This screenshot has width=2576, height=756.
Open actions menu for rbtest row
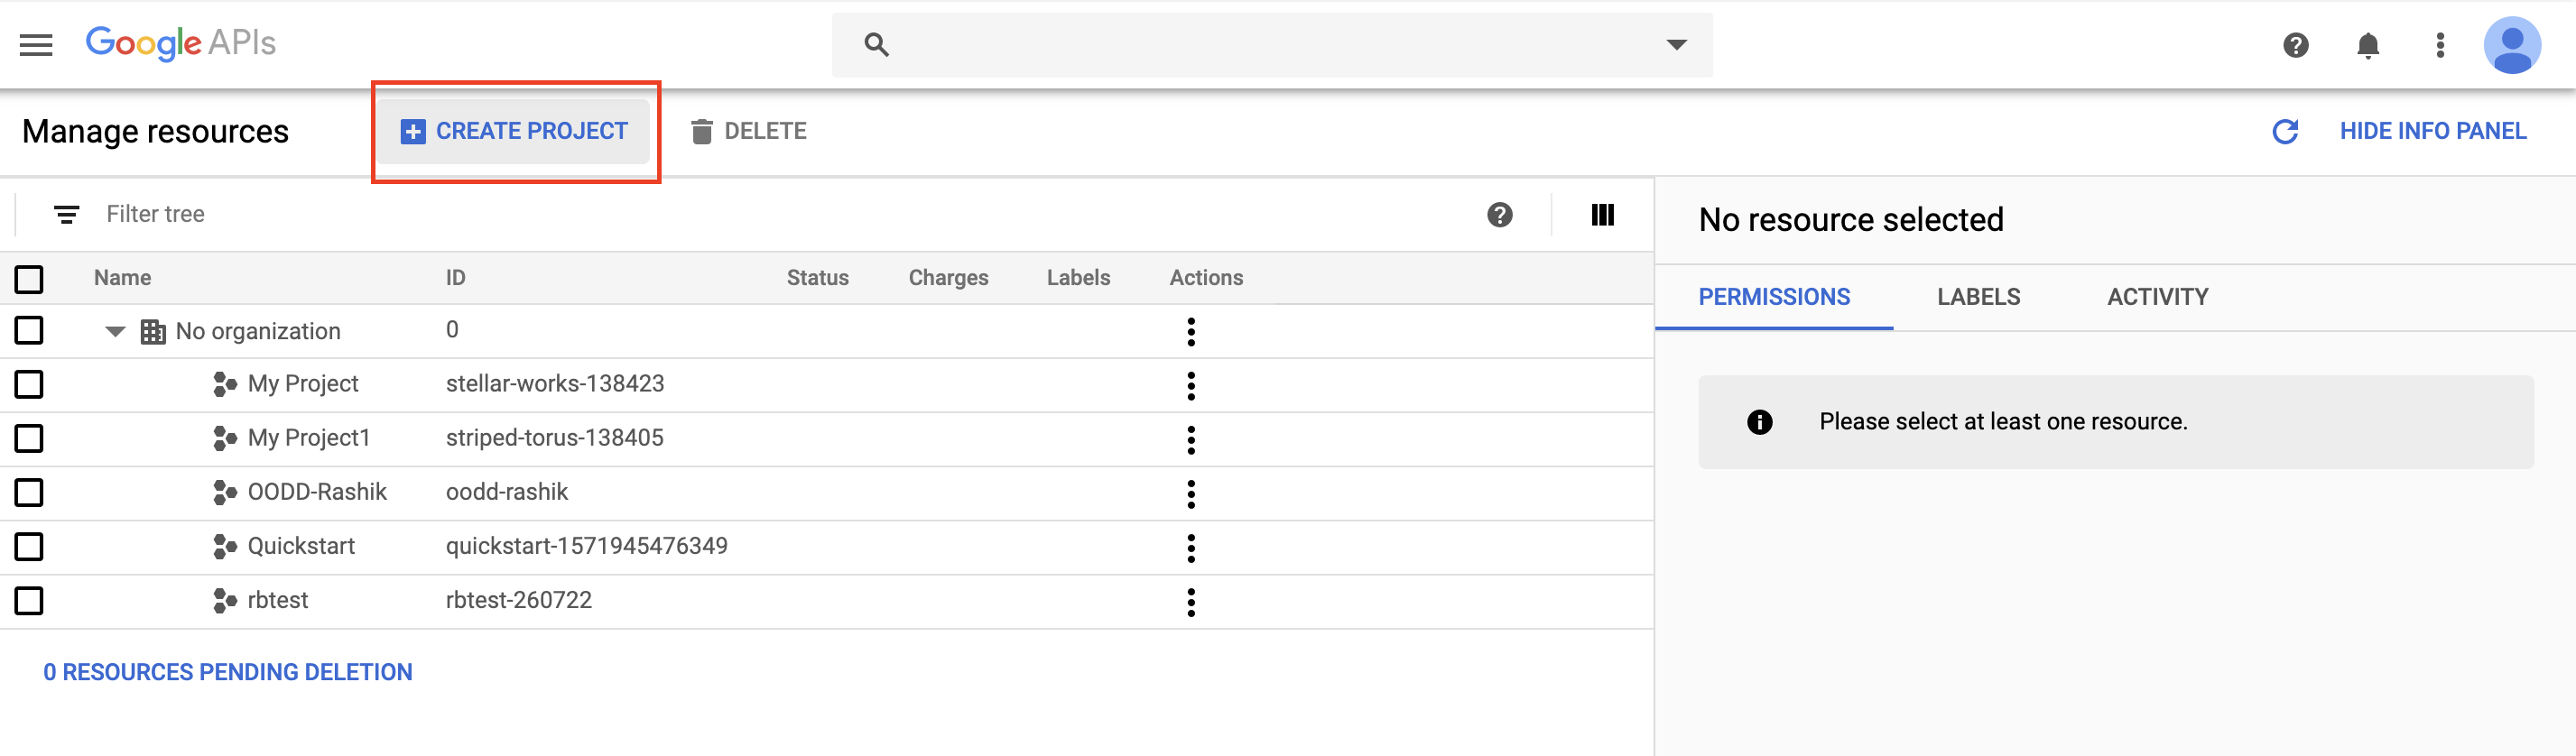(1190, 601)
